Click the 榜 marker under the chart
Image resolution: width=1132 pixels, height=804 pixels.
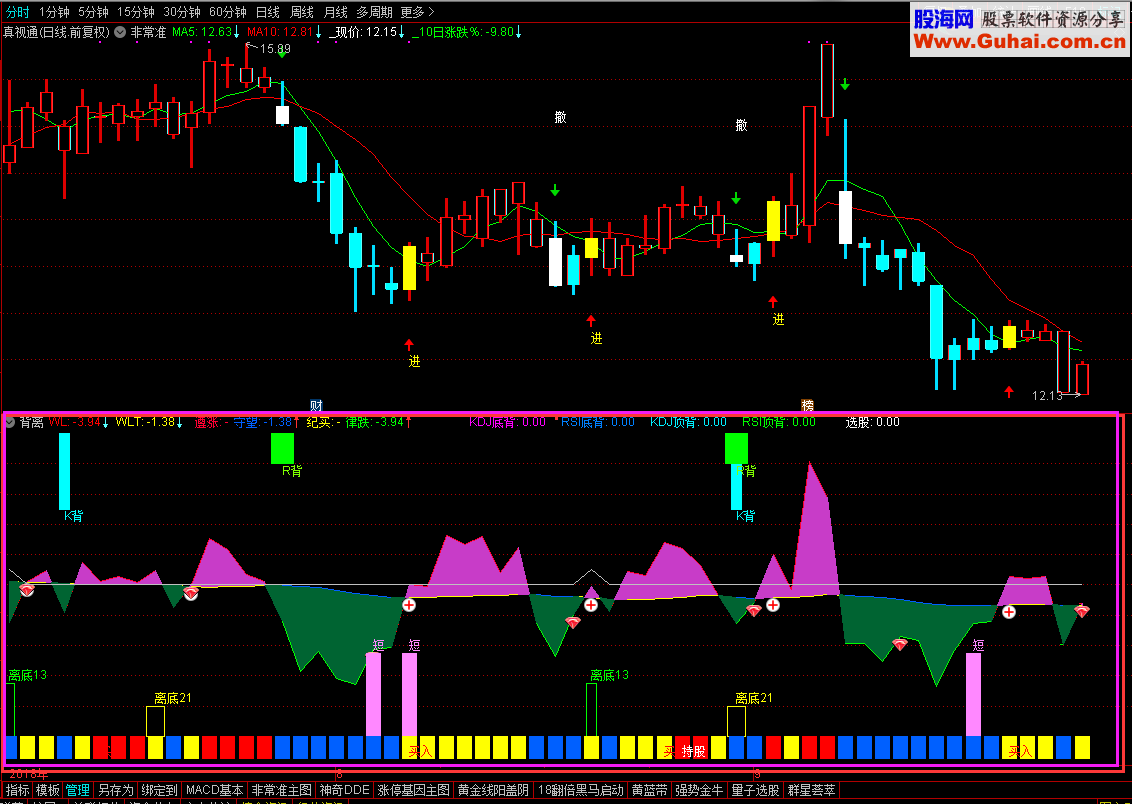pos(807,406)
